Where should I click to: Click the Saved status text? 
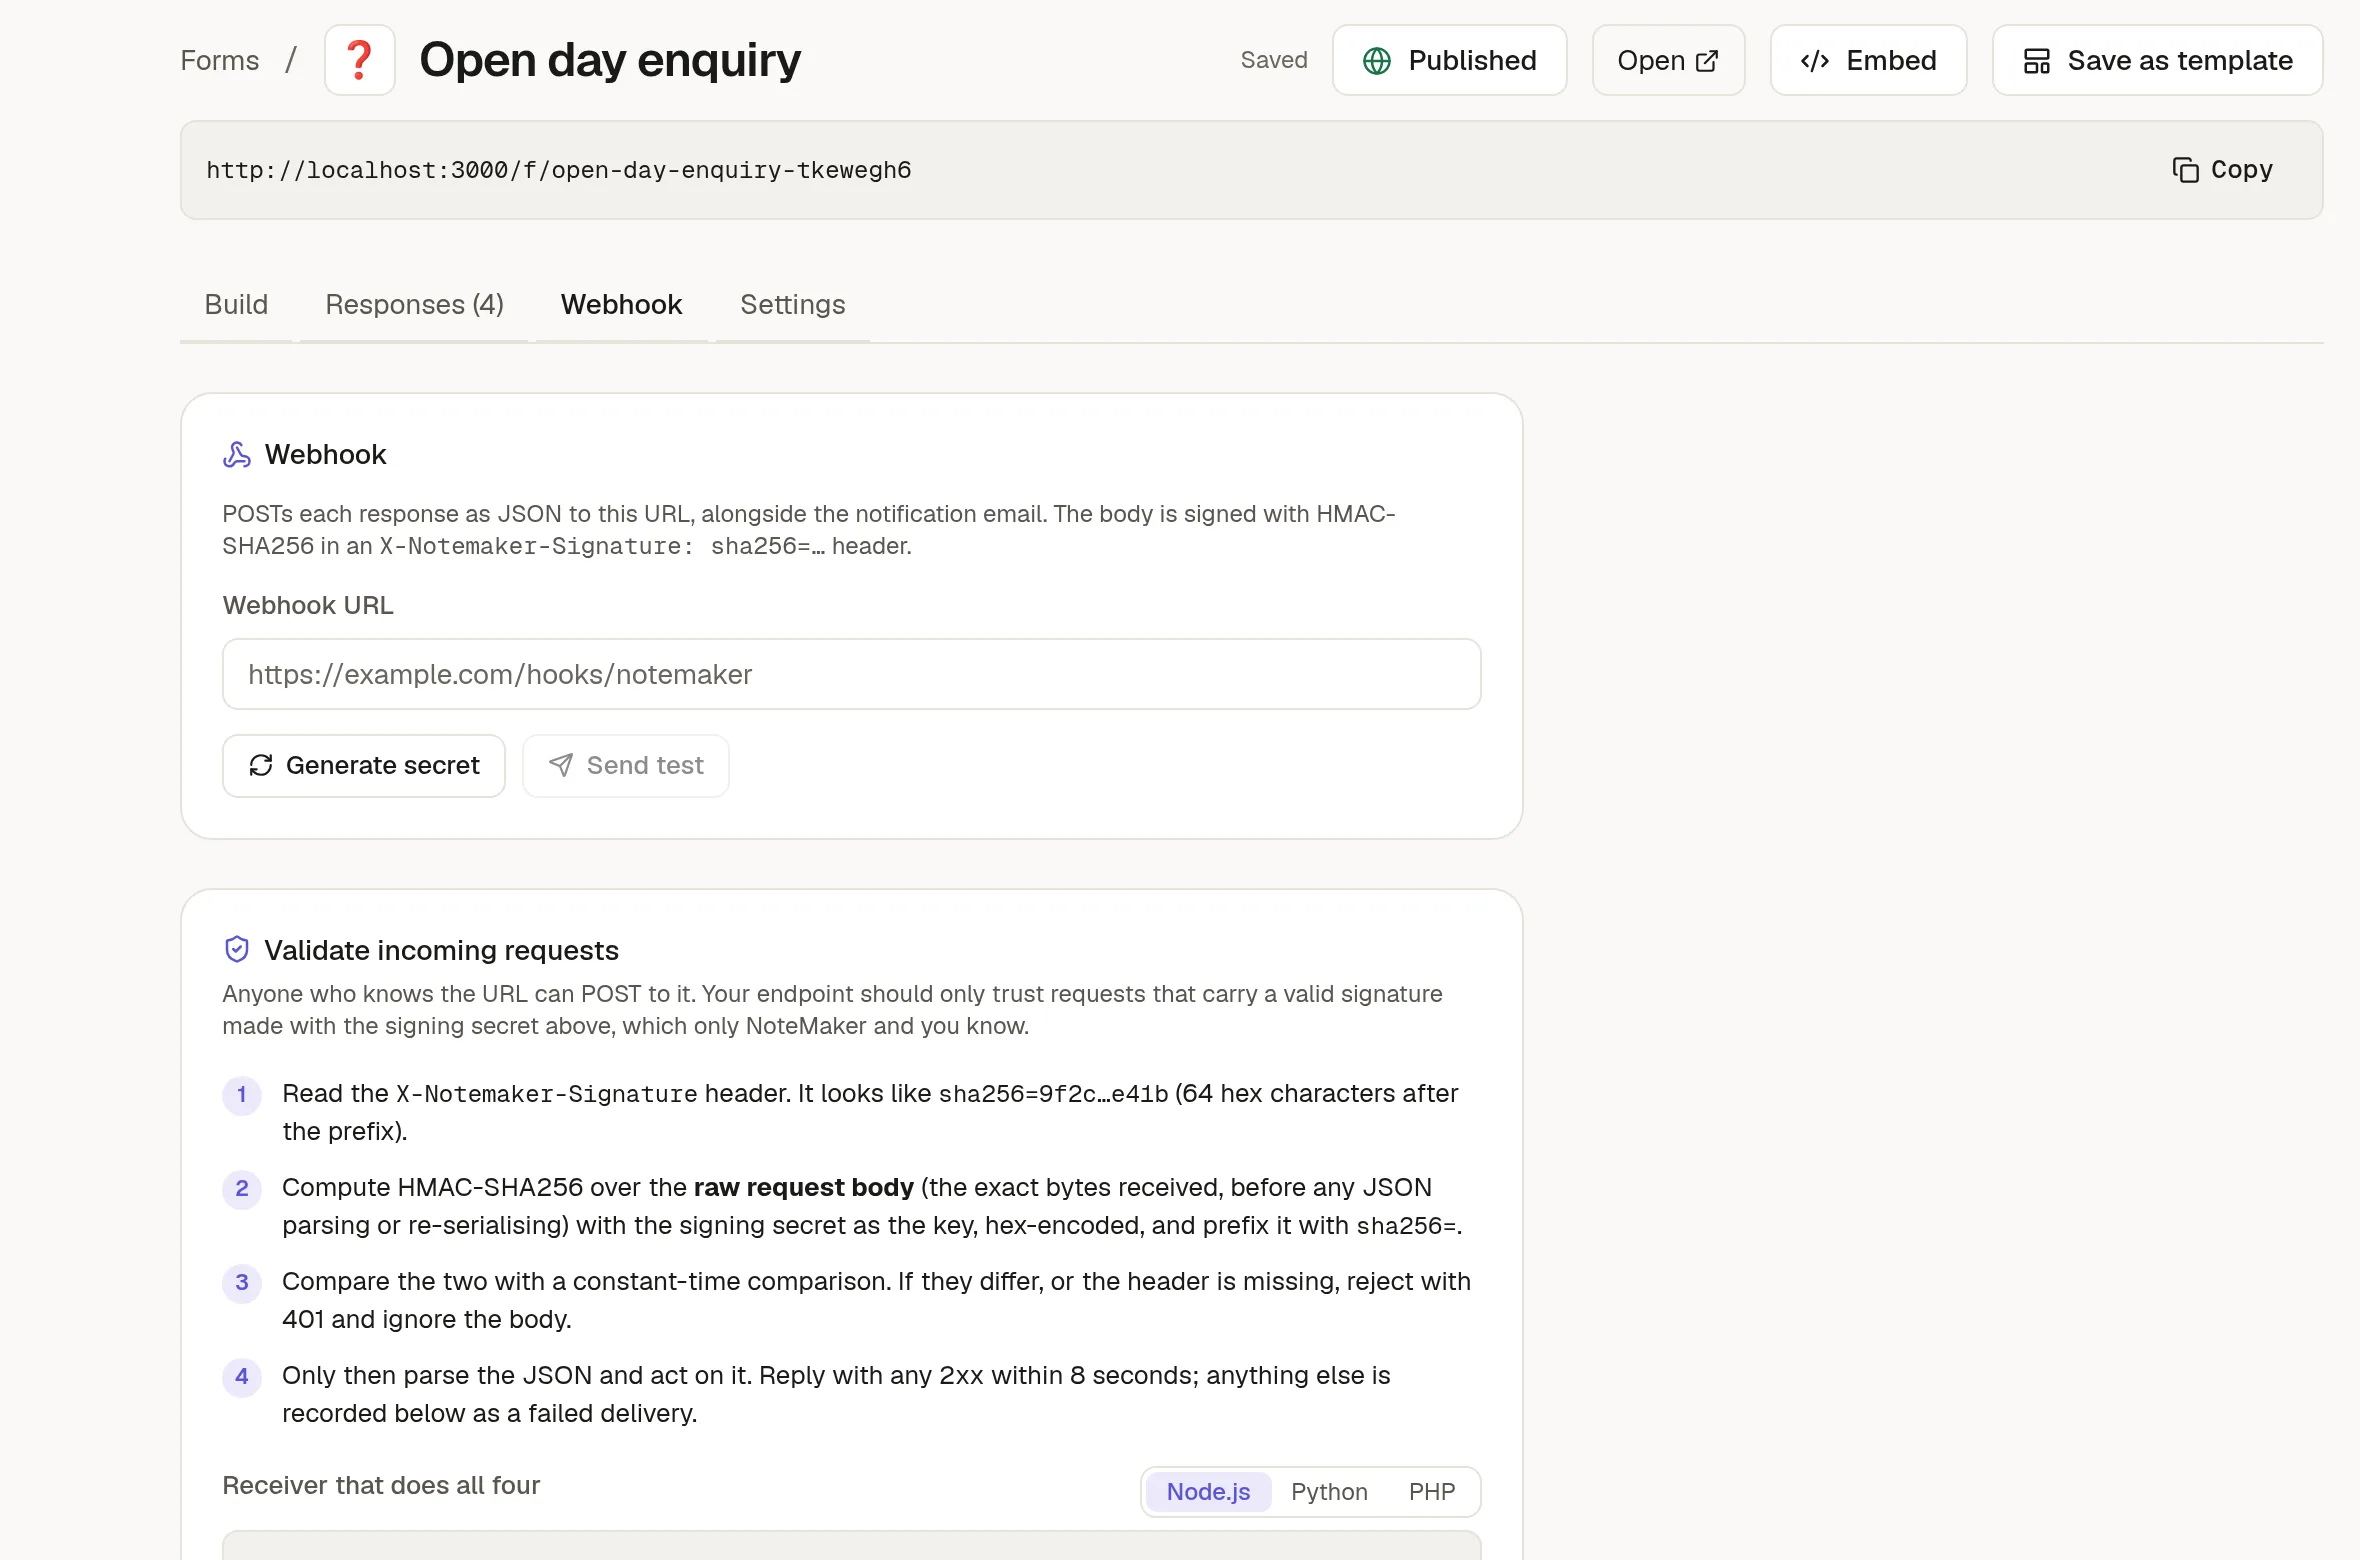(x=1273, y=60)
